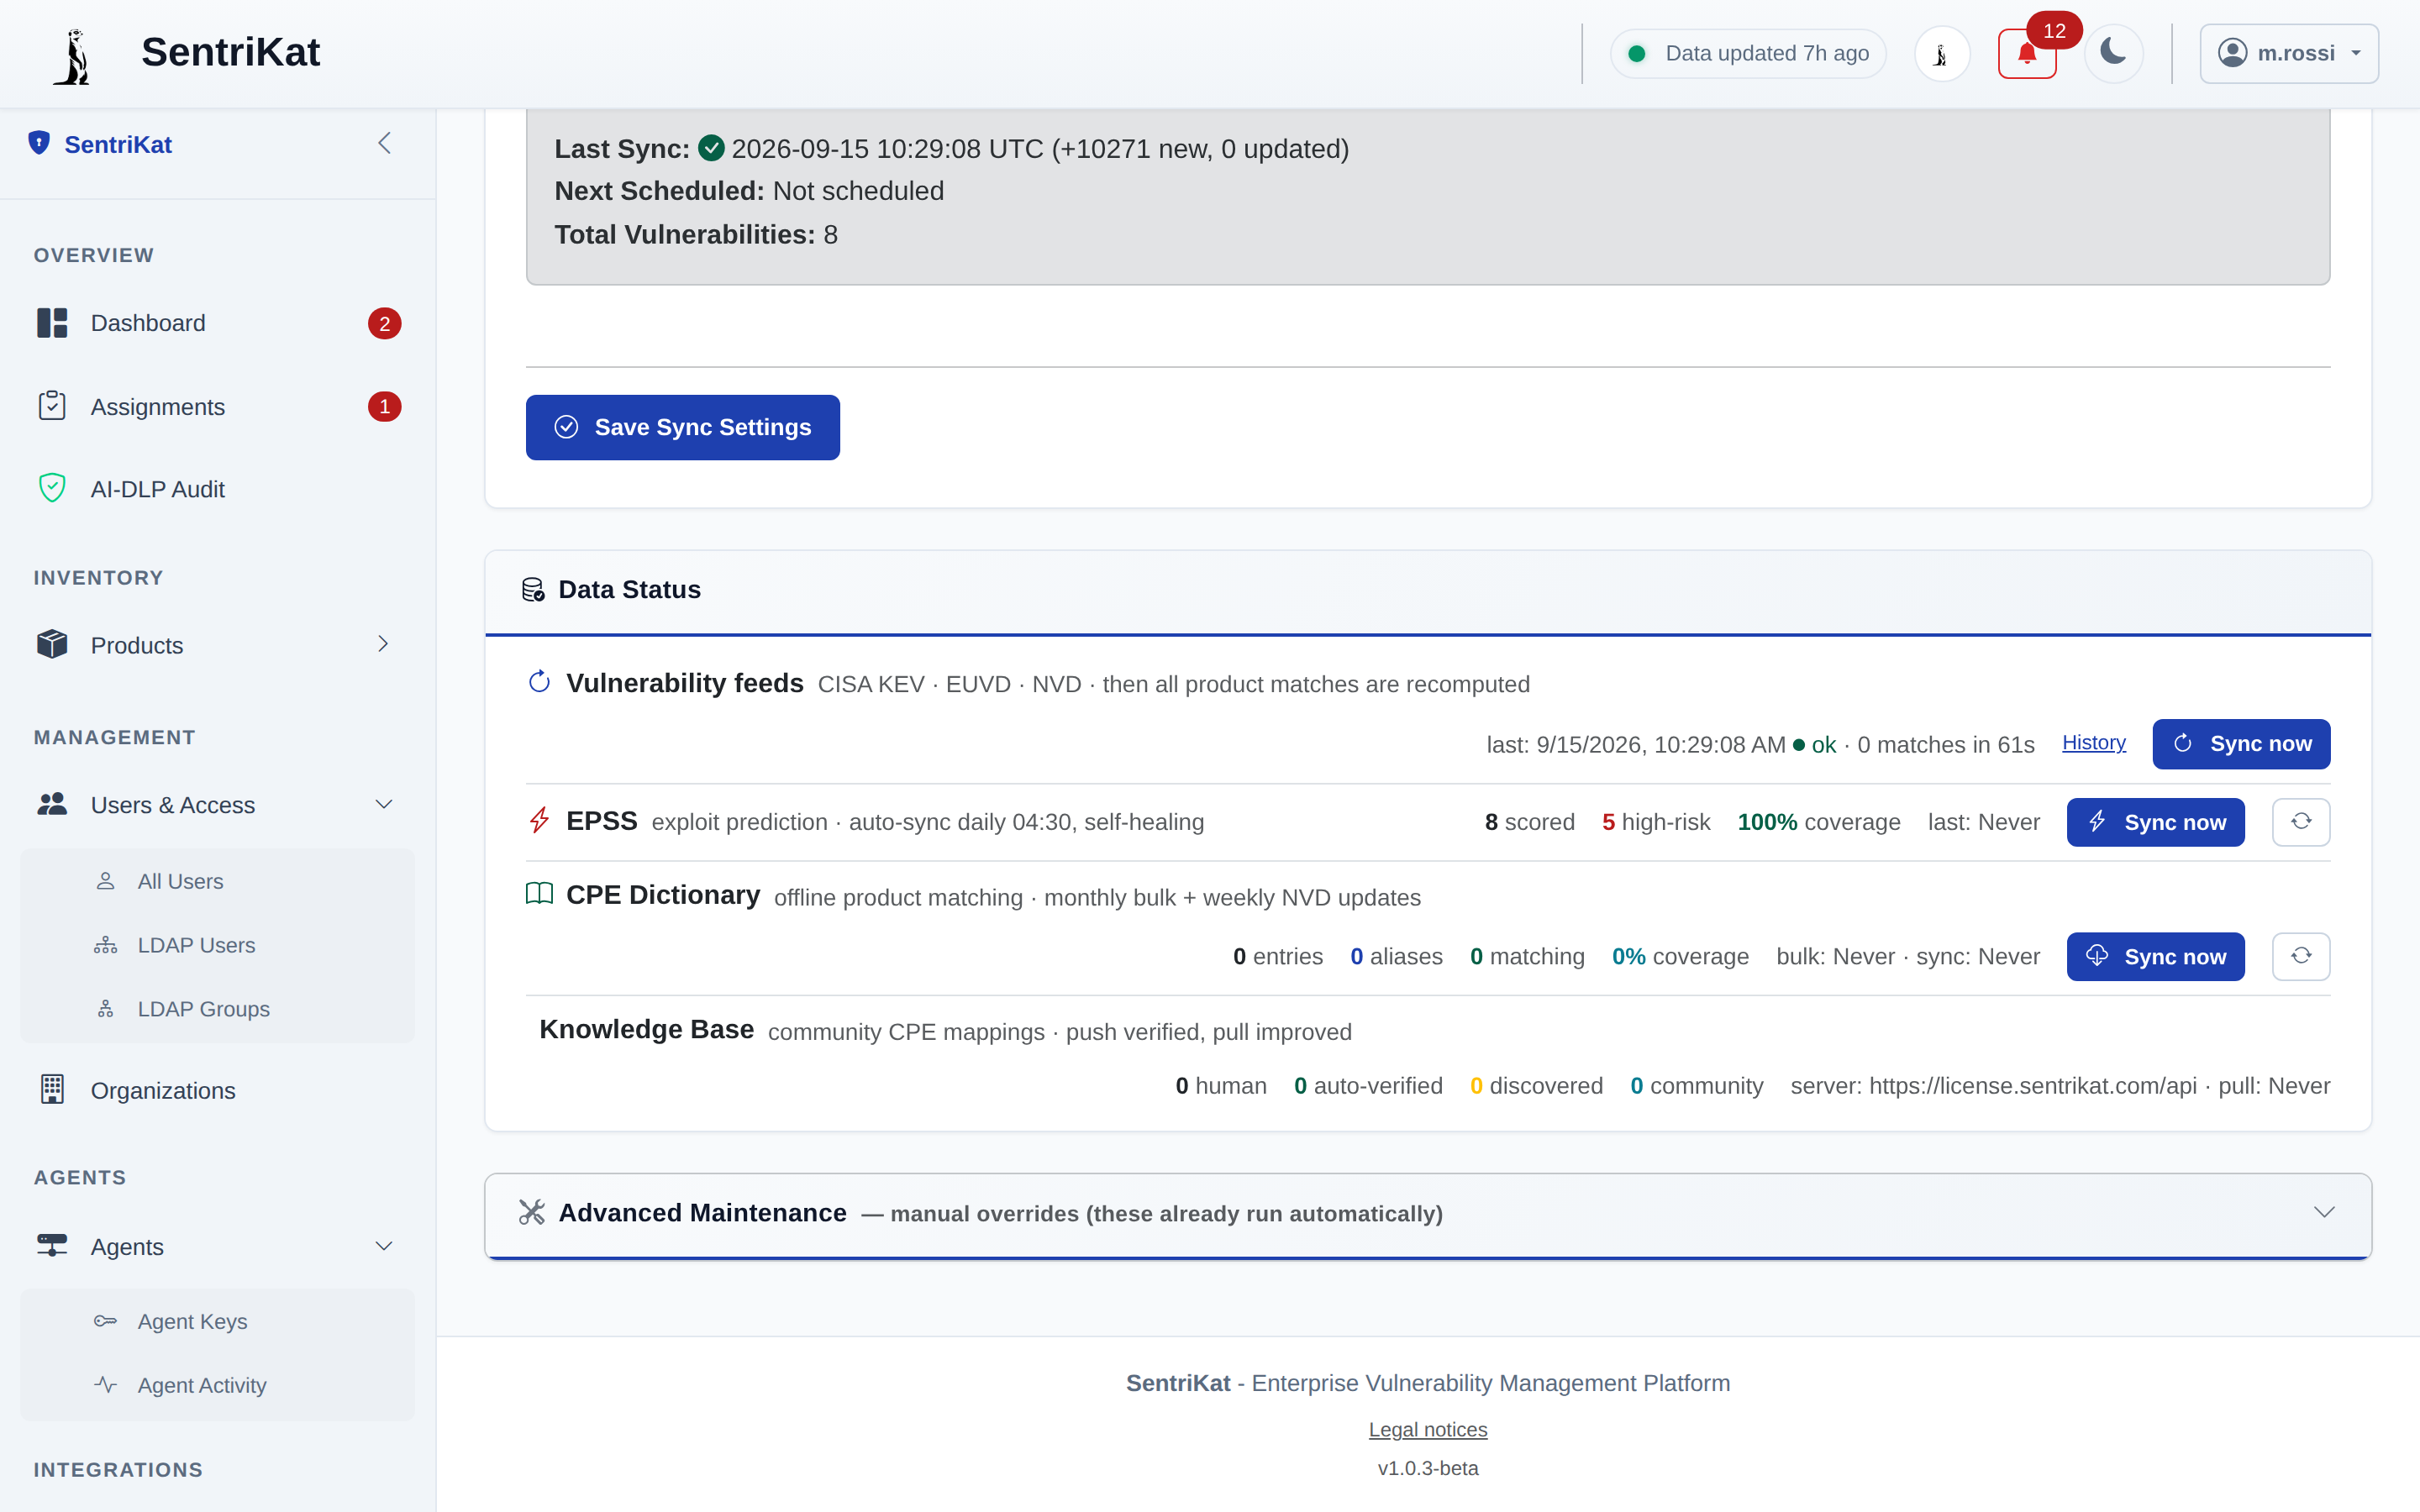Open the Dashboard menu item
This screenshot has height=1512, width=2420.
(218, 323)
